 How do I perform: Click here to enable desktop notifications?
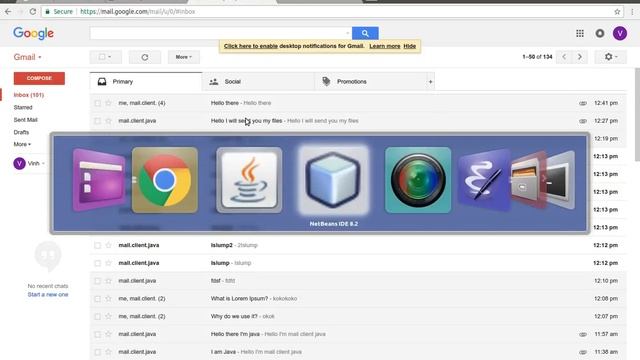251,46
